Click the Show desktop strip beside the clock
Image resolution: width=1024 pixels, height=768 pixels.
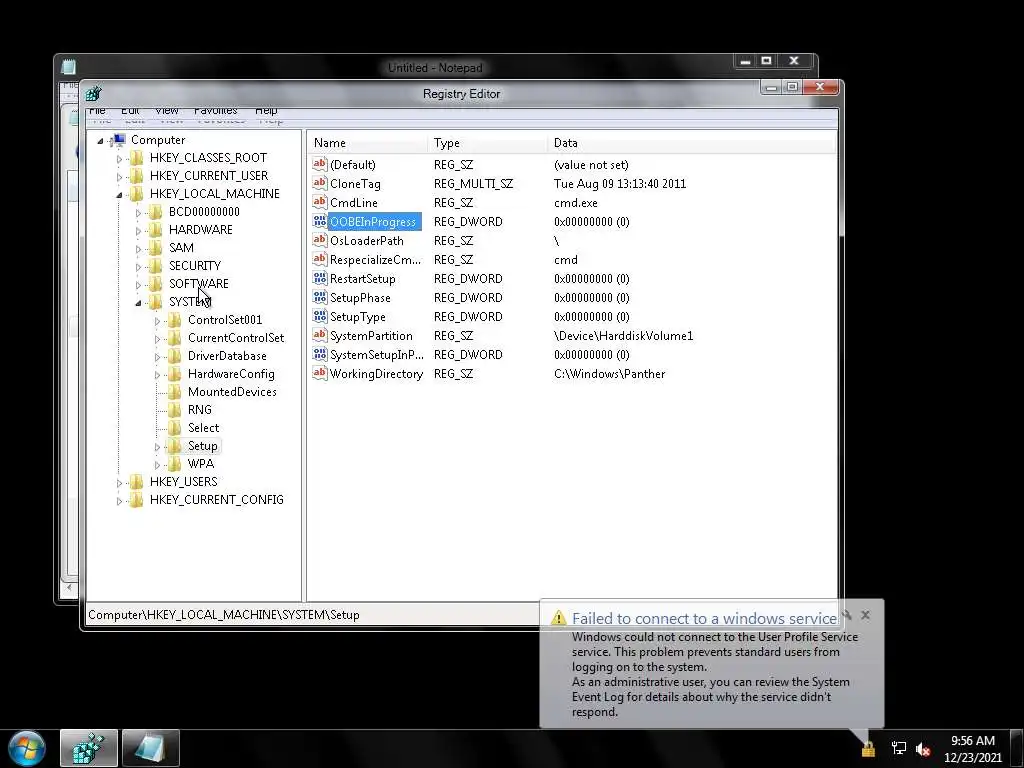click(x=1017, y=748)
